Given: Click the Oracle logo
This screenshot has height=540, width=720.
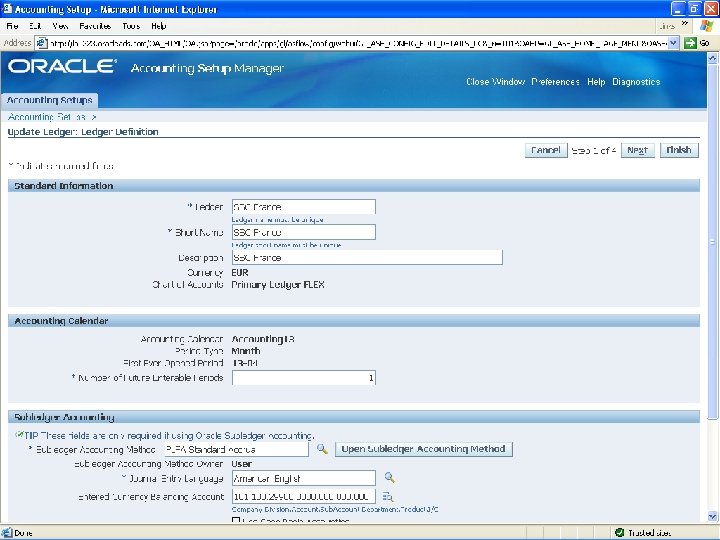Looking at the screenshot, I should click(x=62, y=67).
